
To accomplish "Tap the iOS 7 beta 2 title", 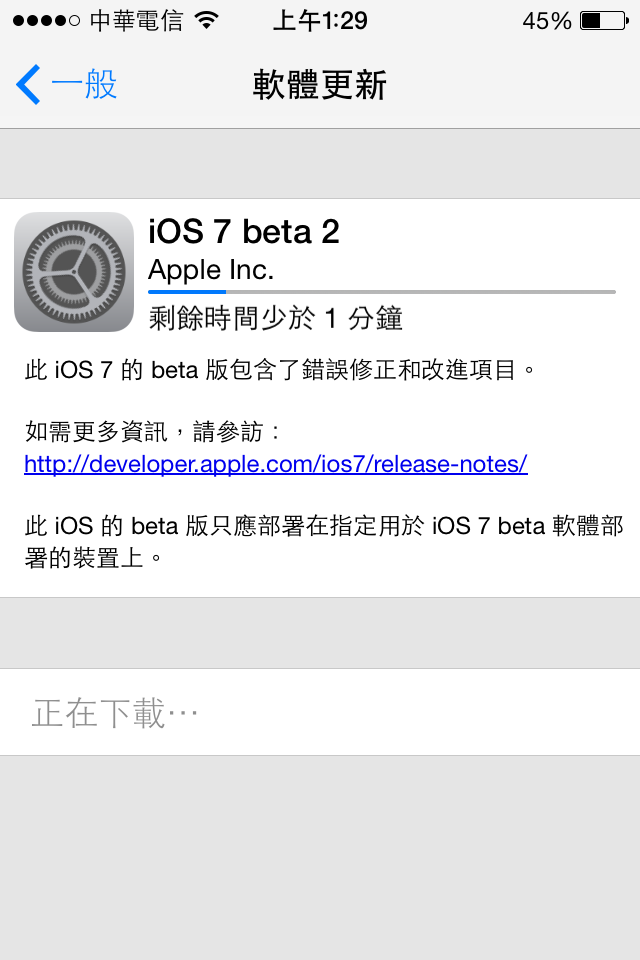I will (244, 232).
